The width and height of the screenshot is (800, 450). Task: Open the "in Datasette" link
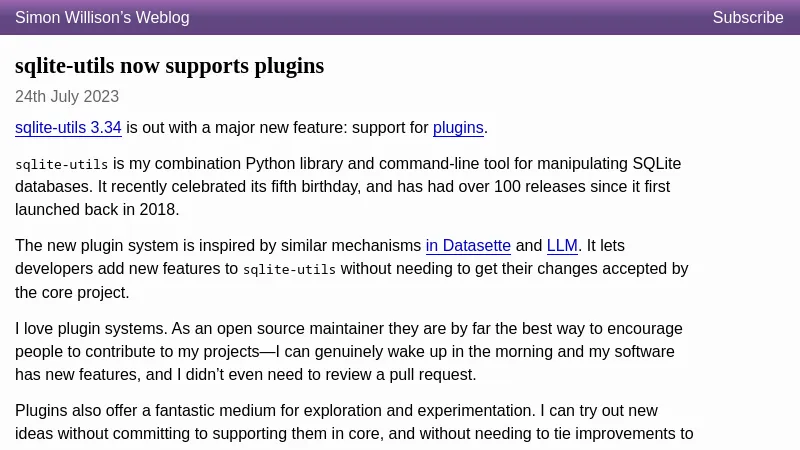coord(468,246)
